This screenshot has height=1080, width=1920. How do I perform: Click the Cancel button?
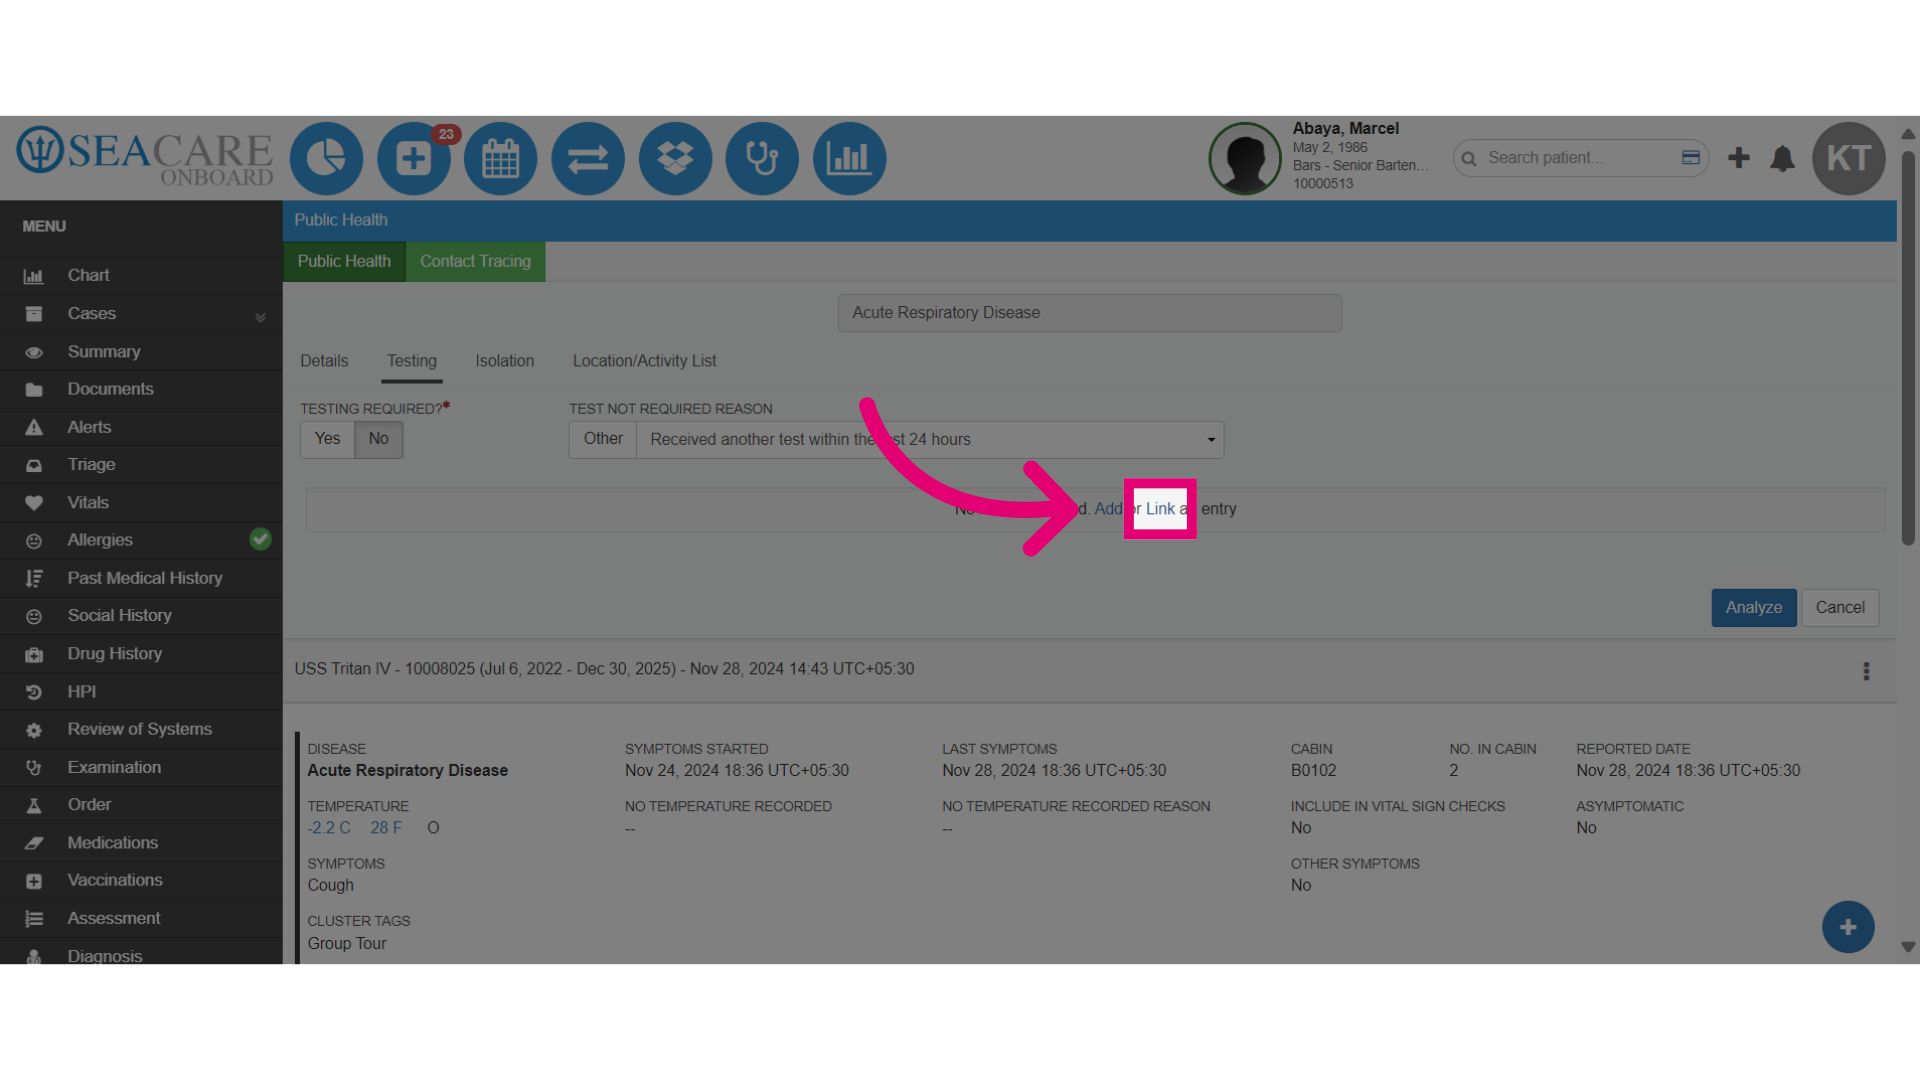point(1840,608)
